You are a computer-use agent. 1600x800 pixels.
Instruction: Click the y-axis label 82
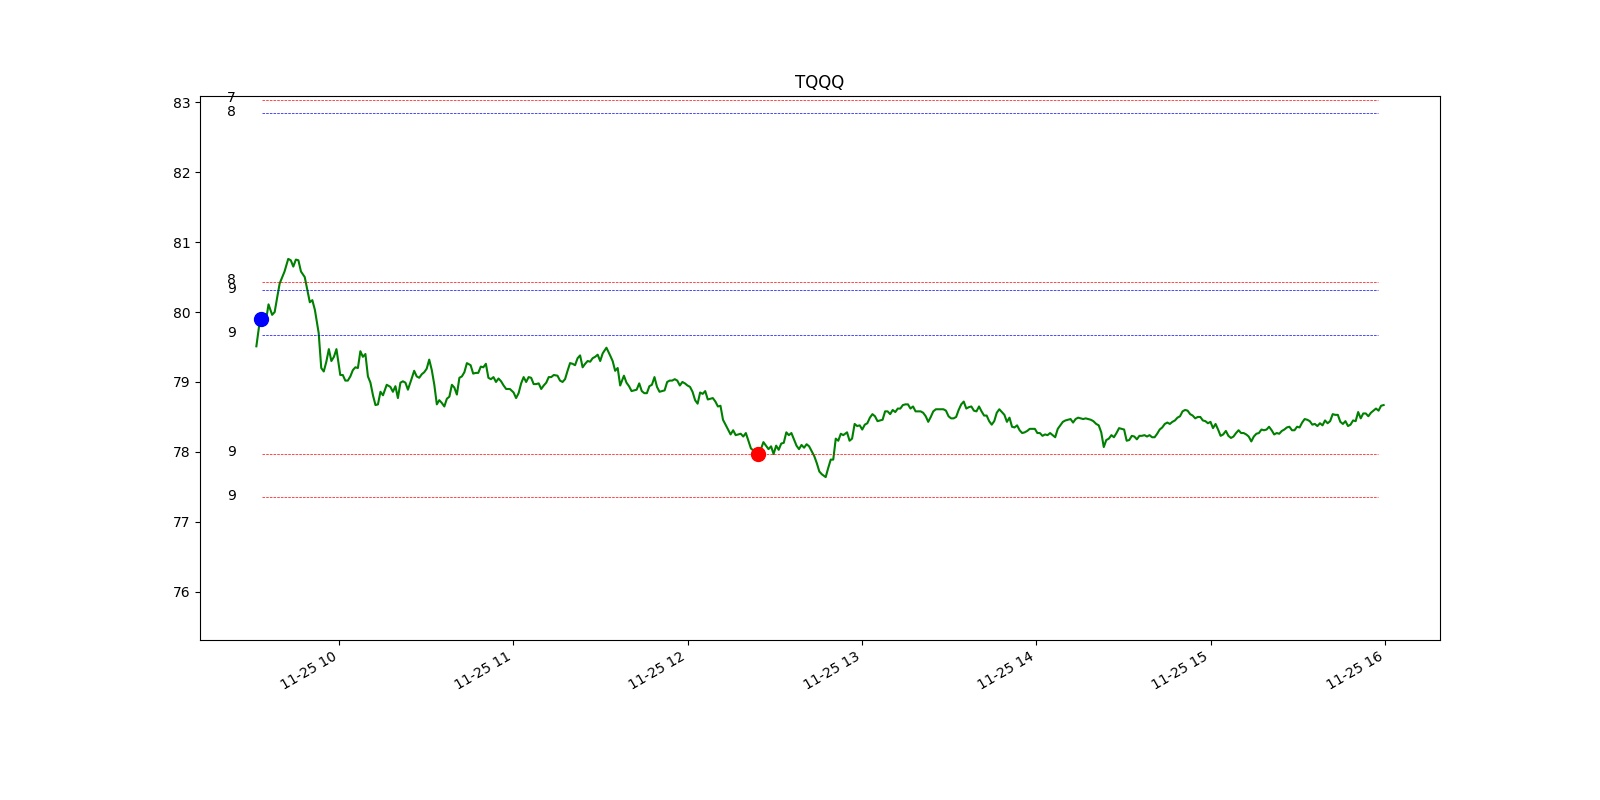pyautogui.click(x=181, y=173)
